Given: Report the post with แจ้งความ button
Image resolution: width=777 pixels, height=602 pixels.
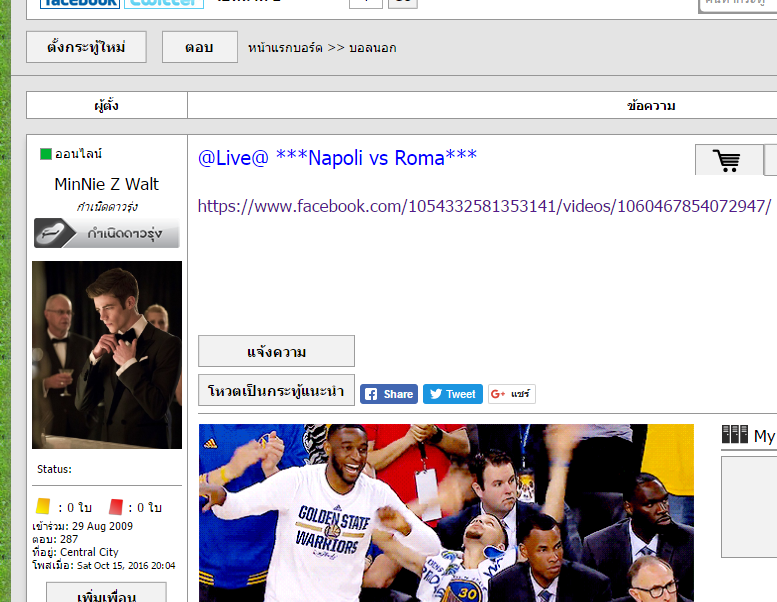Looking at the screenshot, I should [277, 351].
